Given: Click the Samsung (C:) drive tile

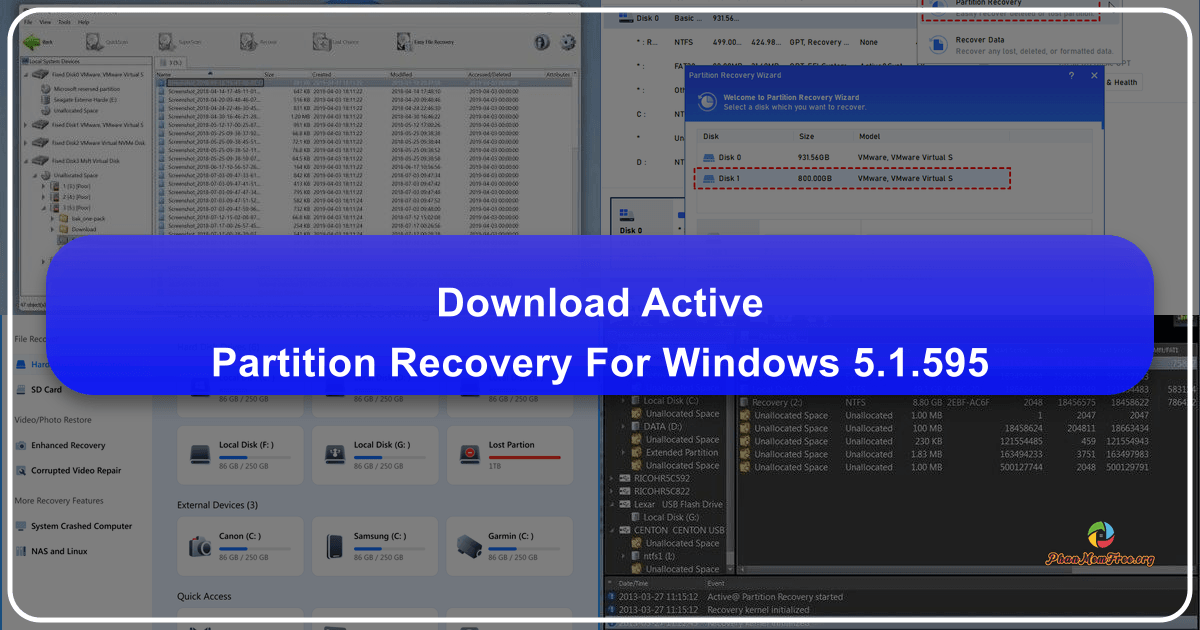Looking at the screenshot, I should 375,546.
